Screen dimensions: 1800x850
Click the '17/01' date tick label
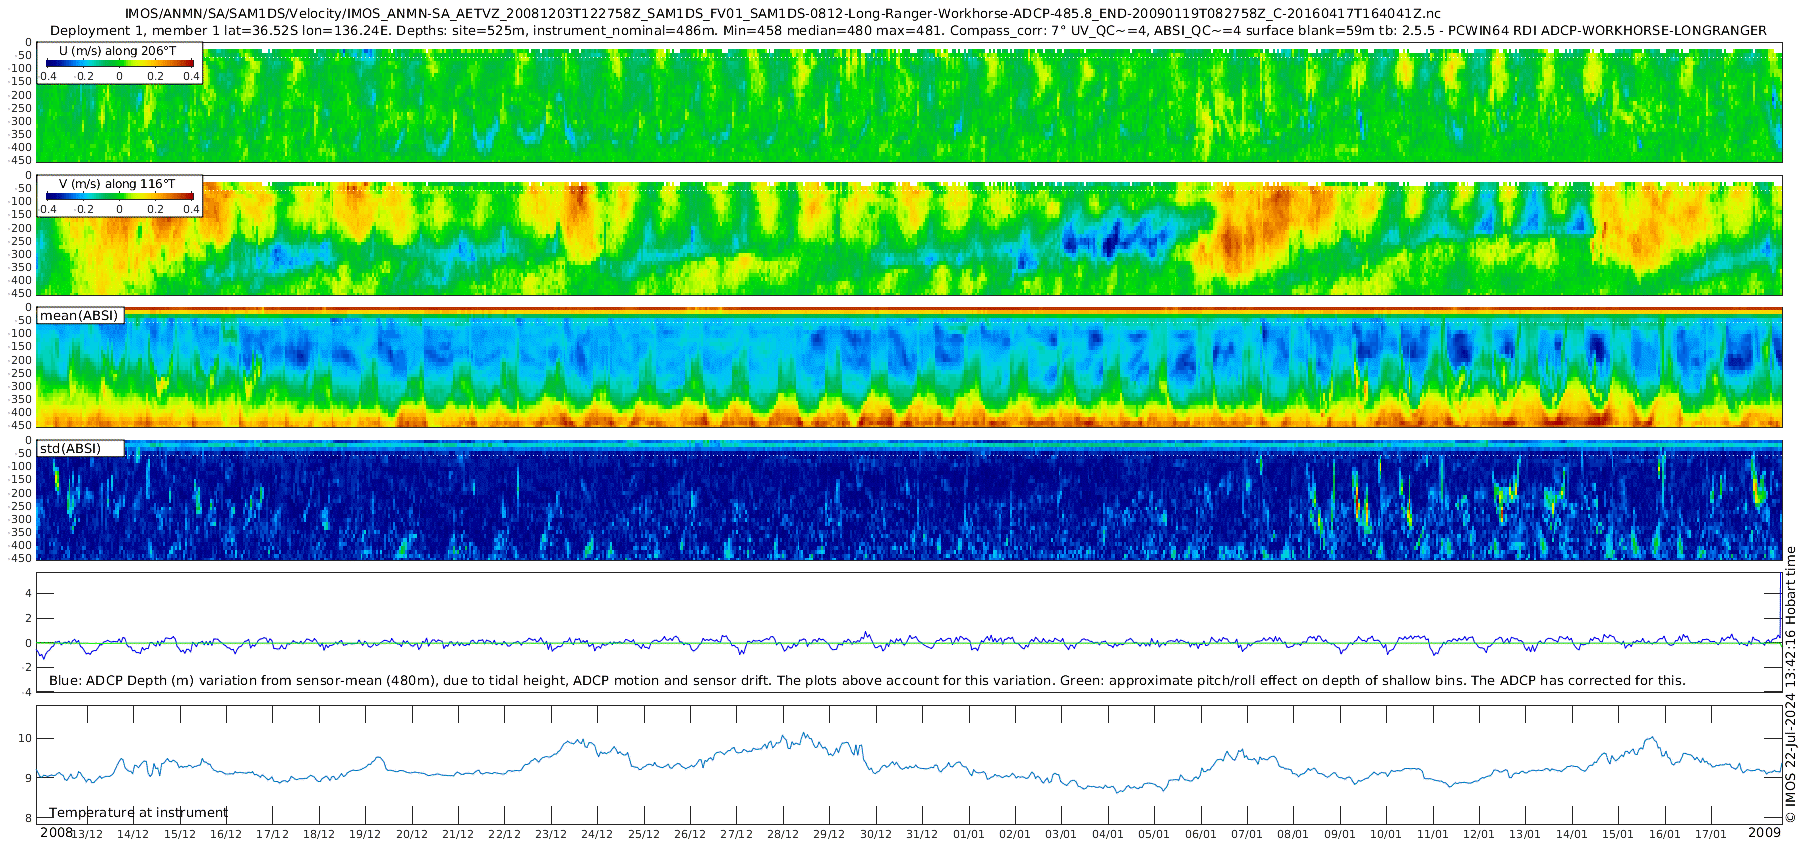pos(1712,835)
